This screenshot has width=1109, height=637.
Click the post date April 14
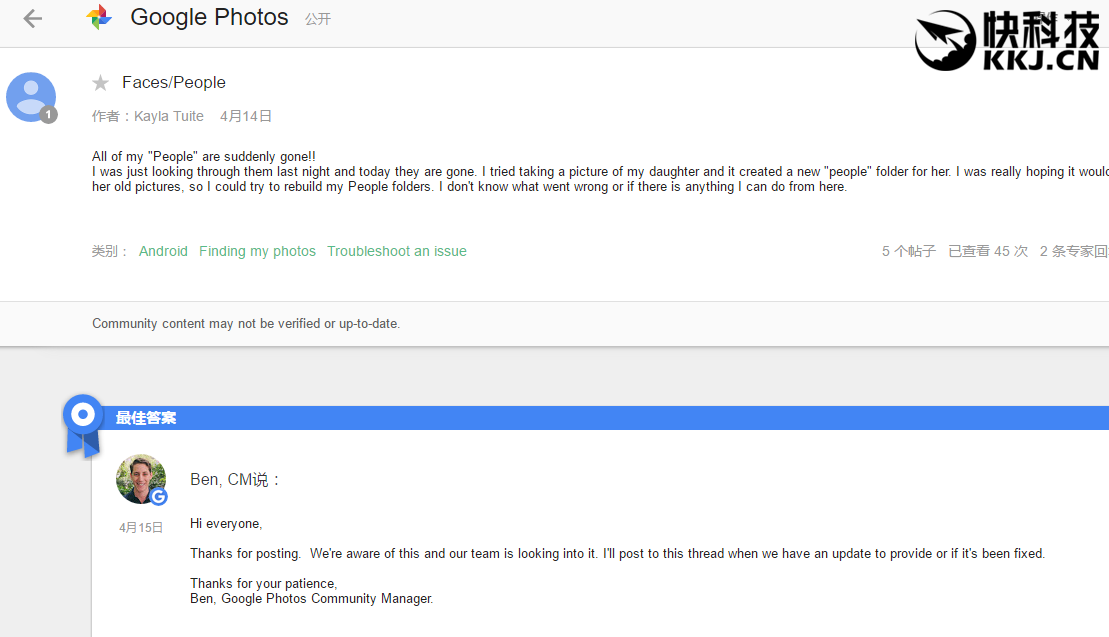coord(246,116)
